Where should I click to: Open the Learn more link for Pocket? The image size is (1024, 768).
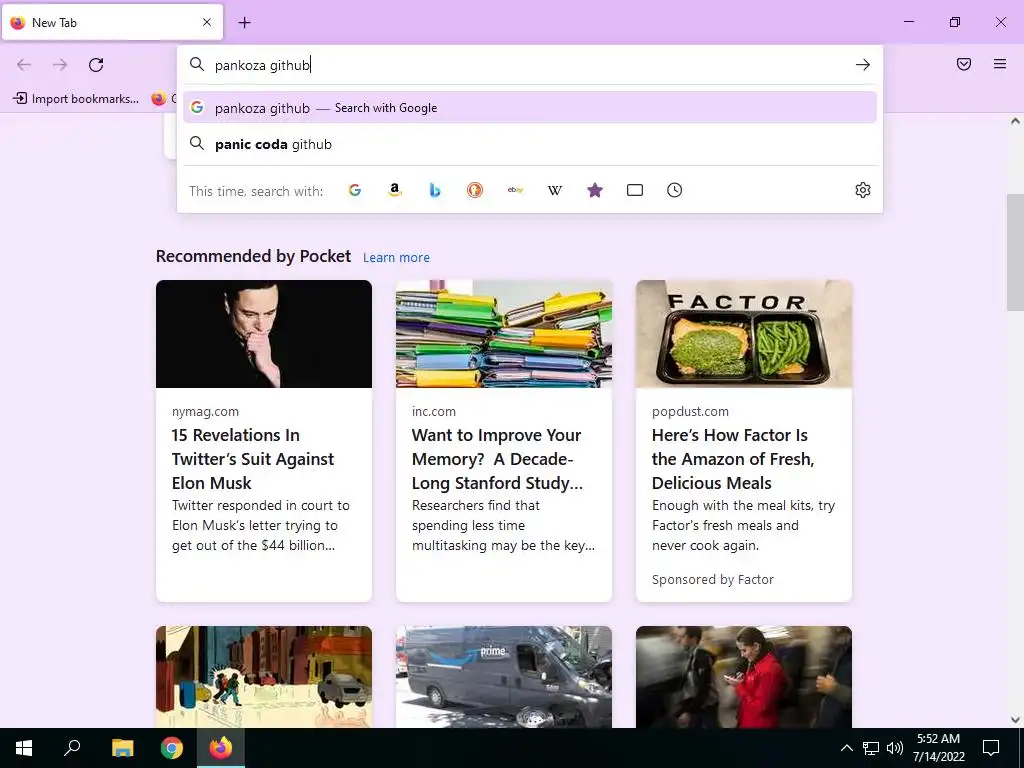click(396, 257)
